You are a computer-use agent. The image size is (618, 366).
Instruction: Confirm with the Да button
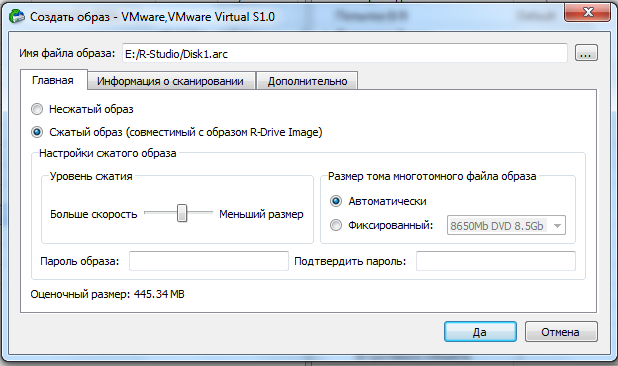480,332
